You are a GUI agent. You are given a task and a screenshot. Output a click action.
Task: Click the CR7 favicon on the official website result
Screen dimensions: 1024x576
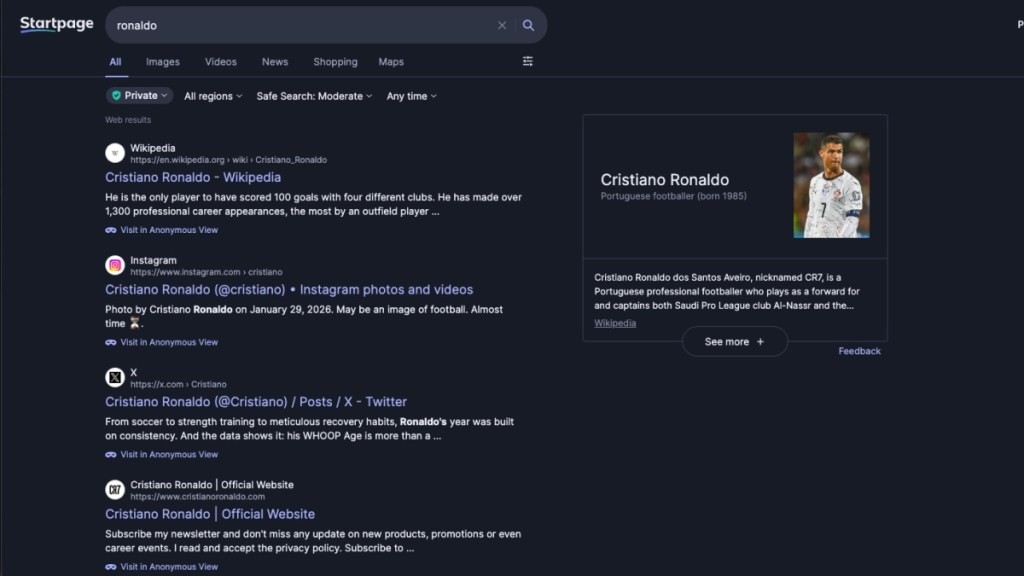click(115, 489)
